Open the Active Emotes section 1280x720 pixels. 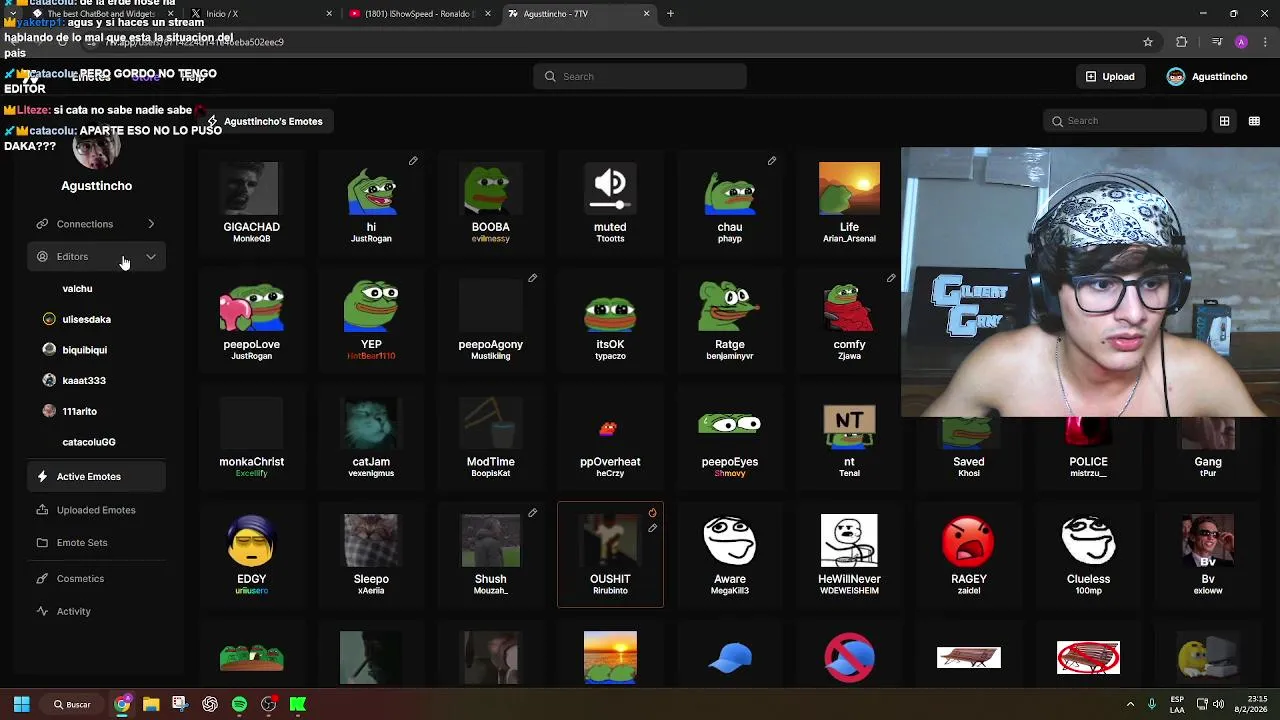pyautogui.click(x=96, y=477)
